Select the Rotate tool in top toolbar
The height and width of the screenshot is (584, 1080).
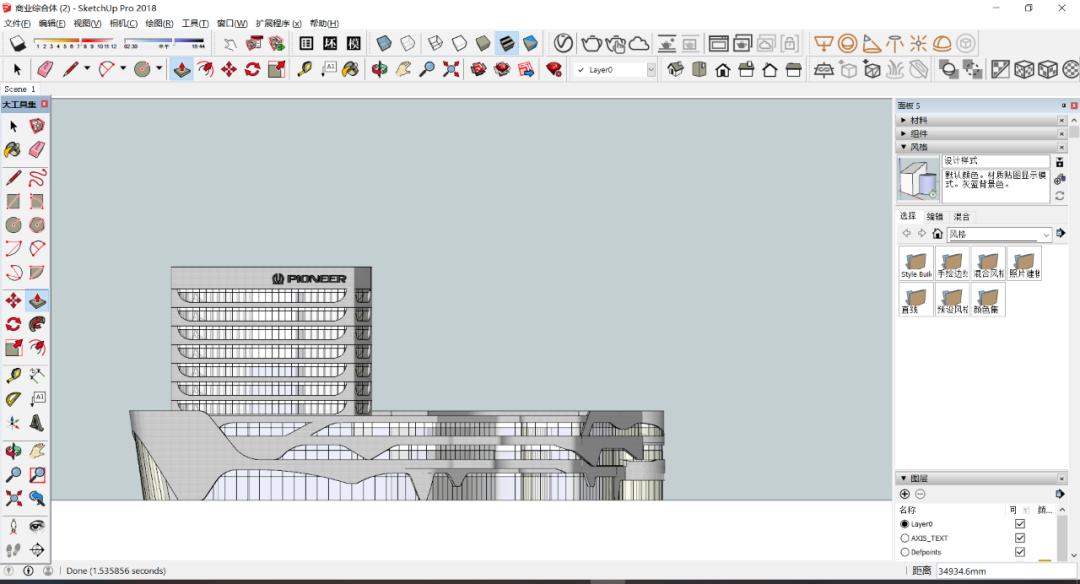tap(252, 69)
